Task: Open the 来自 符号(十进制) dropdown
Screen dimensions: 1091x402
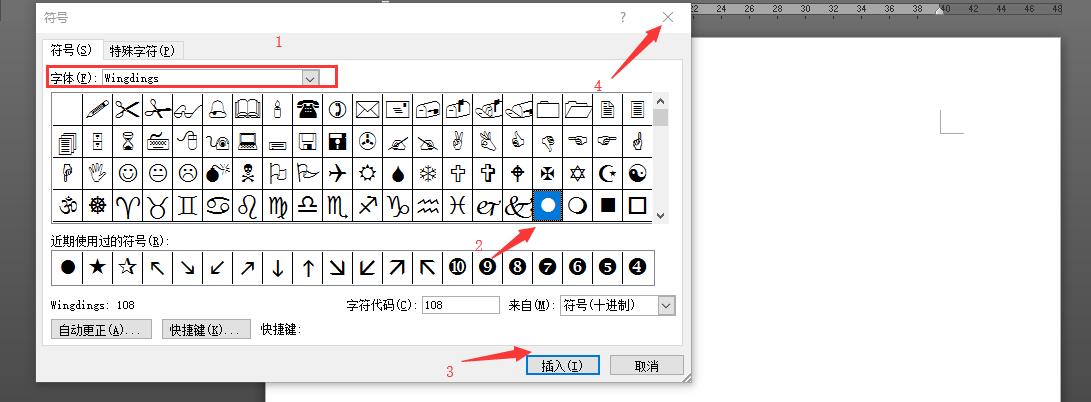Action: (x=667, y=305)
